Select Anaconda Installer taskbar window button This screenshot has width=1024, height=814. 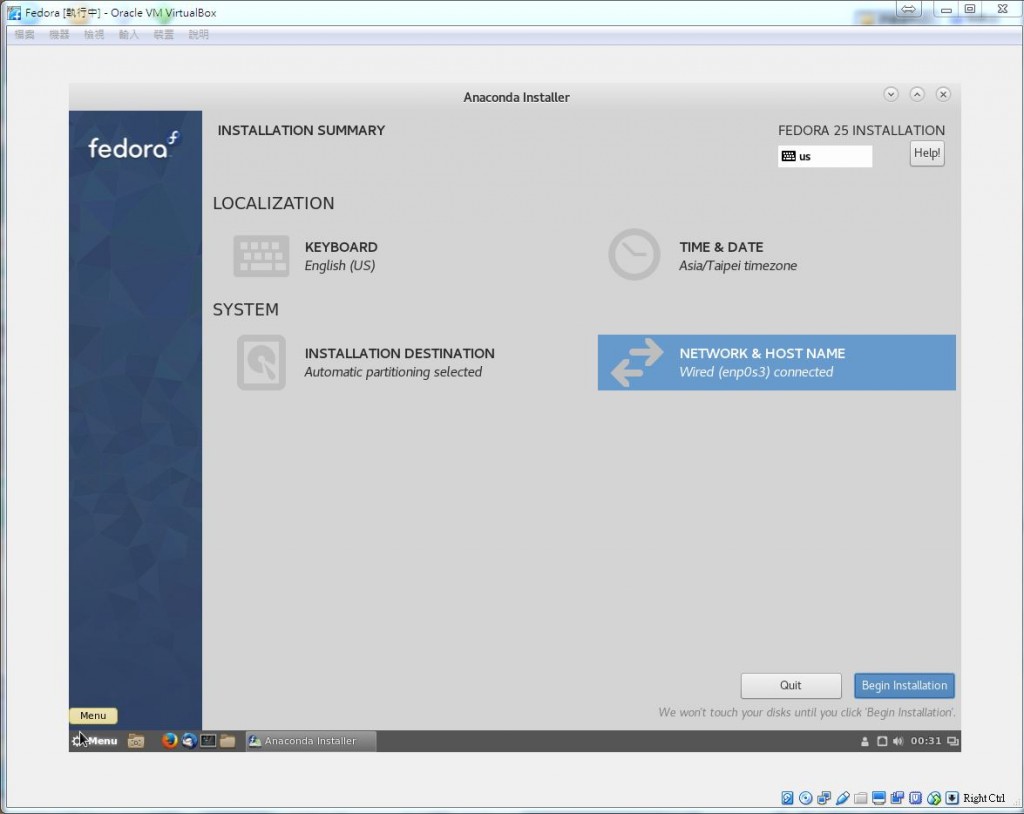pyautogui.click(x=311, y=741)
